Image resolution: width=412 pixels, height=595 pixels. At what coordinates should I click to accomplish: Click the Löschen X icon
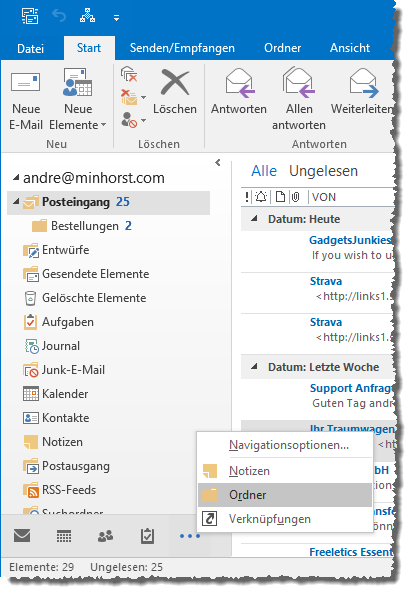pos(175,82)
